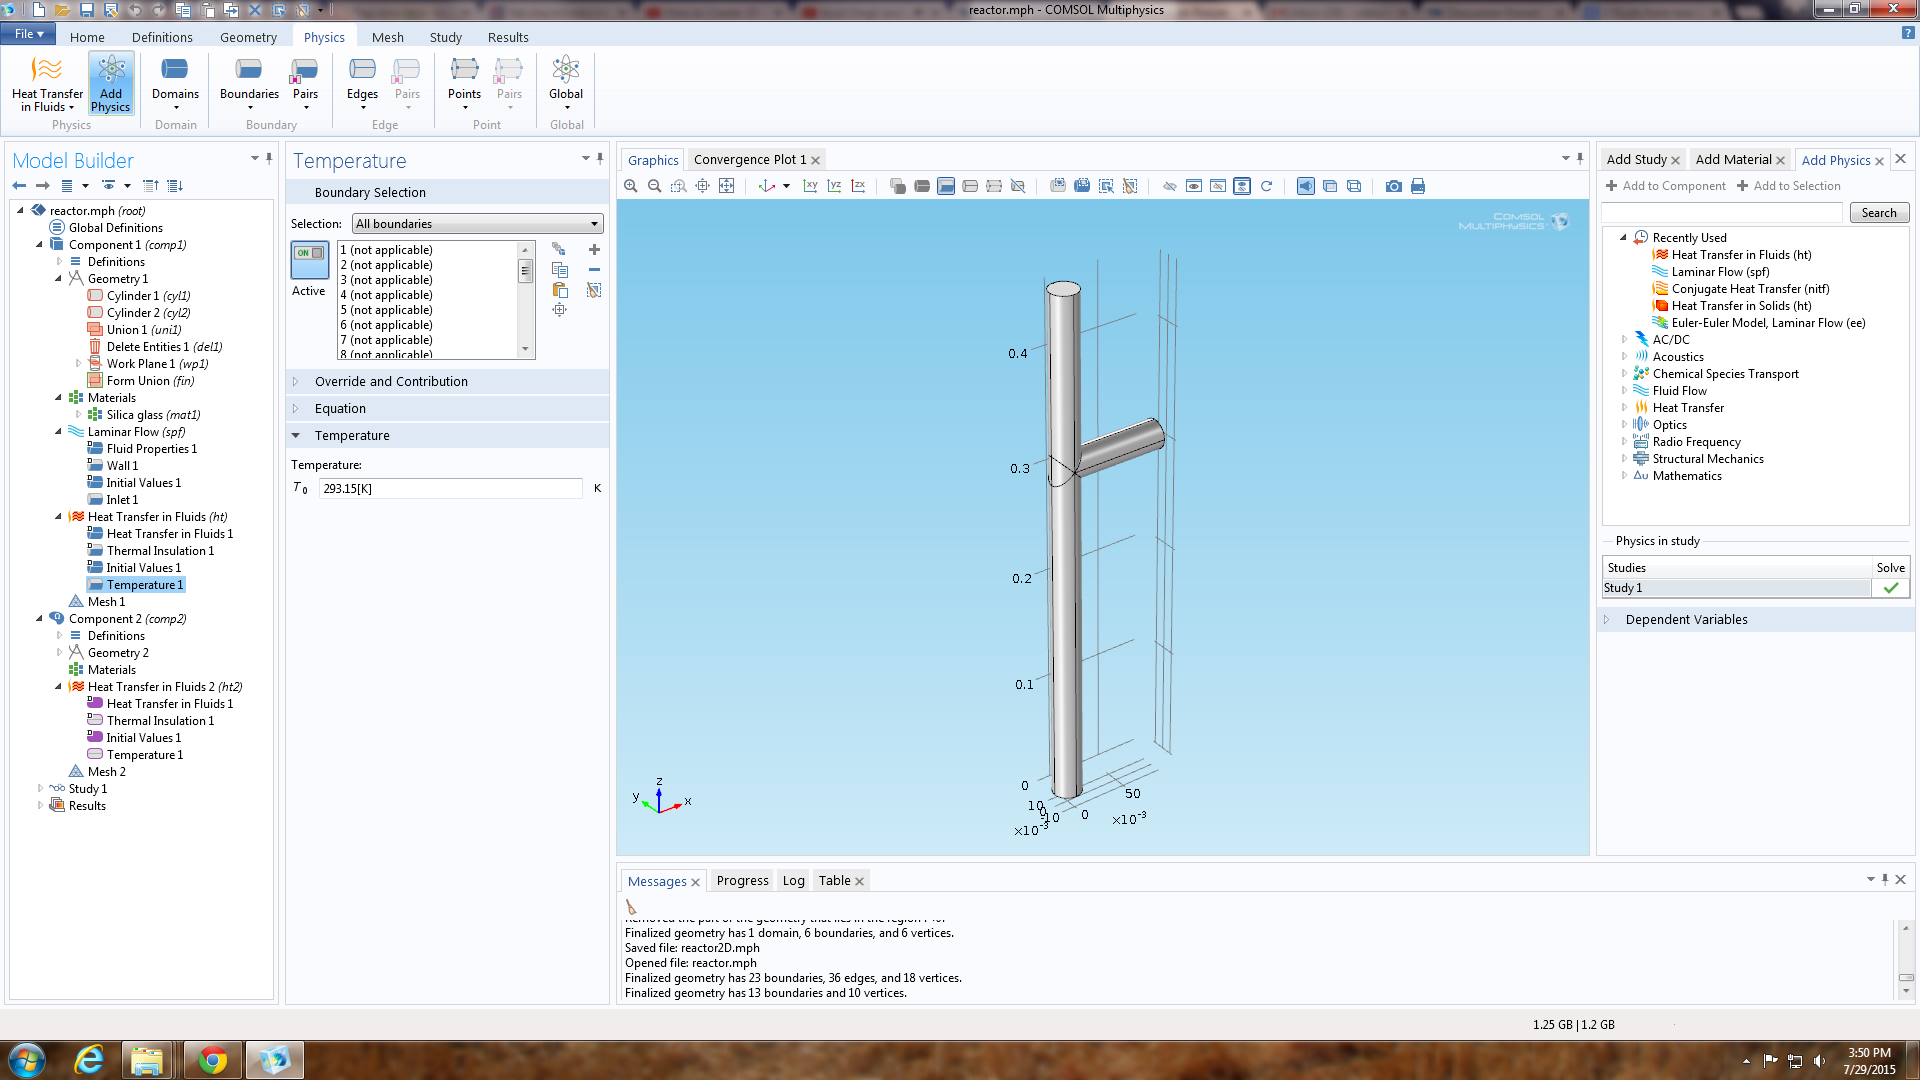Take an image snapshot with the camera icon
1920x1080 pixels.
point(1393,186)
